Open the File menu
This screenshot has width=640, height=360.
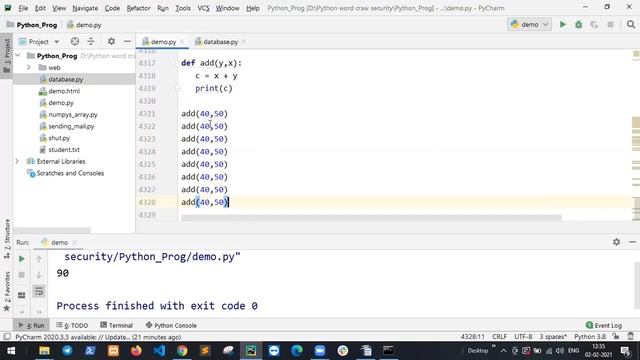pyautogui.click(x=23, y=8)
